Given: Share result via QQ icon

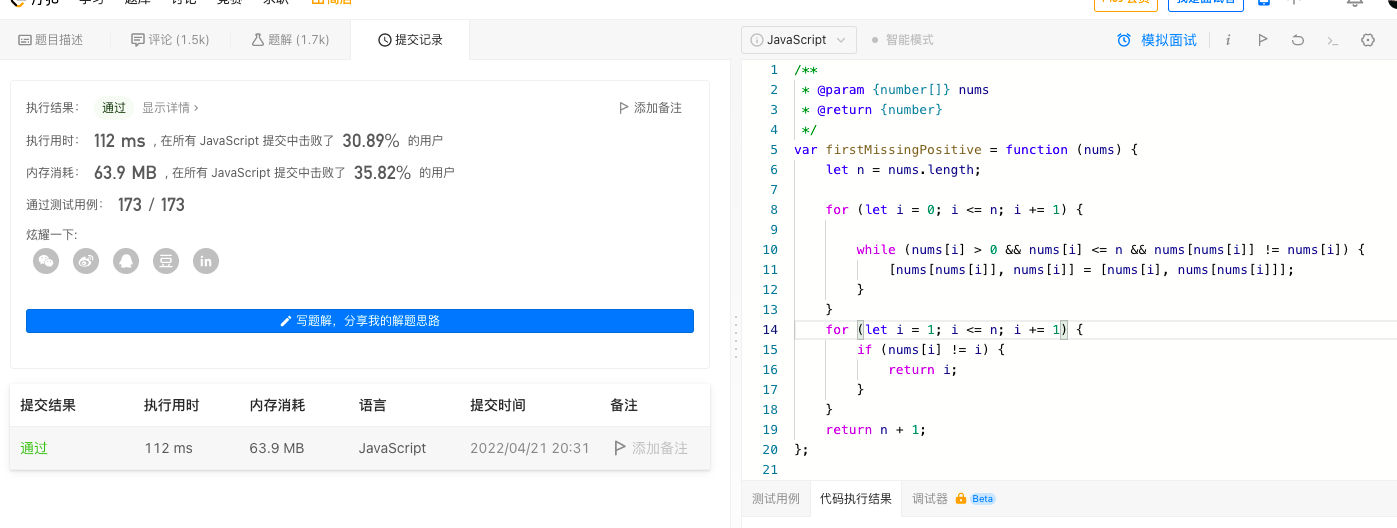Looking at the screenshot, I should coord(126,261).
